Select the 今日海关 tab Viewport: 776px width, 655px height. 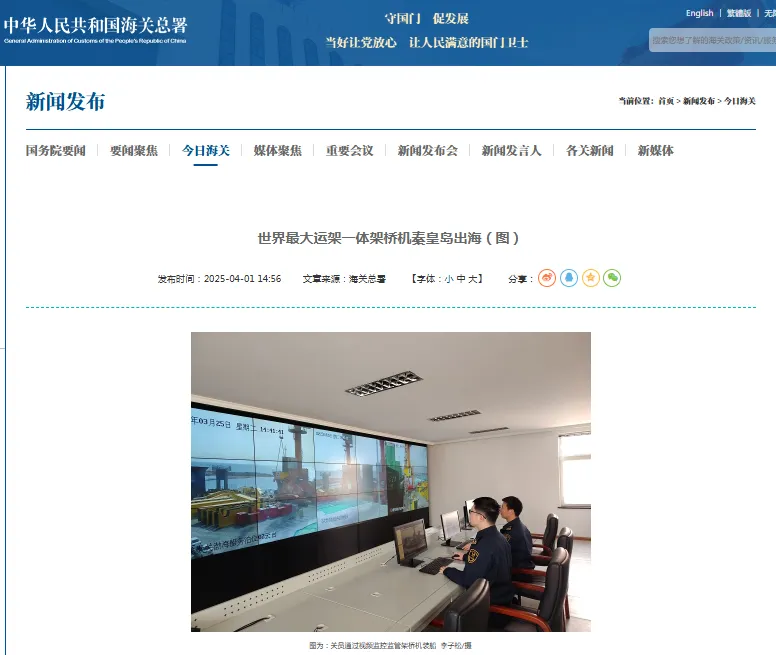pyautogui.click(x=206, y=150)
